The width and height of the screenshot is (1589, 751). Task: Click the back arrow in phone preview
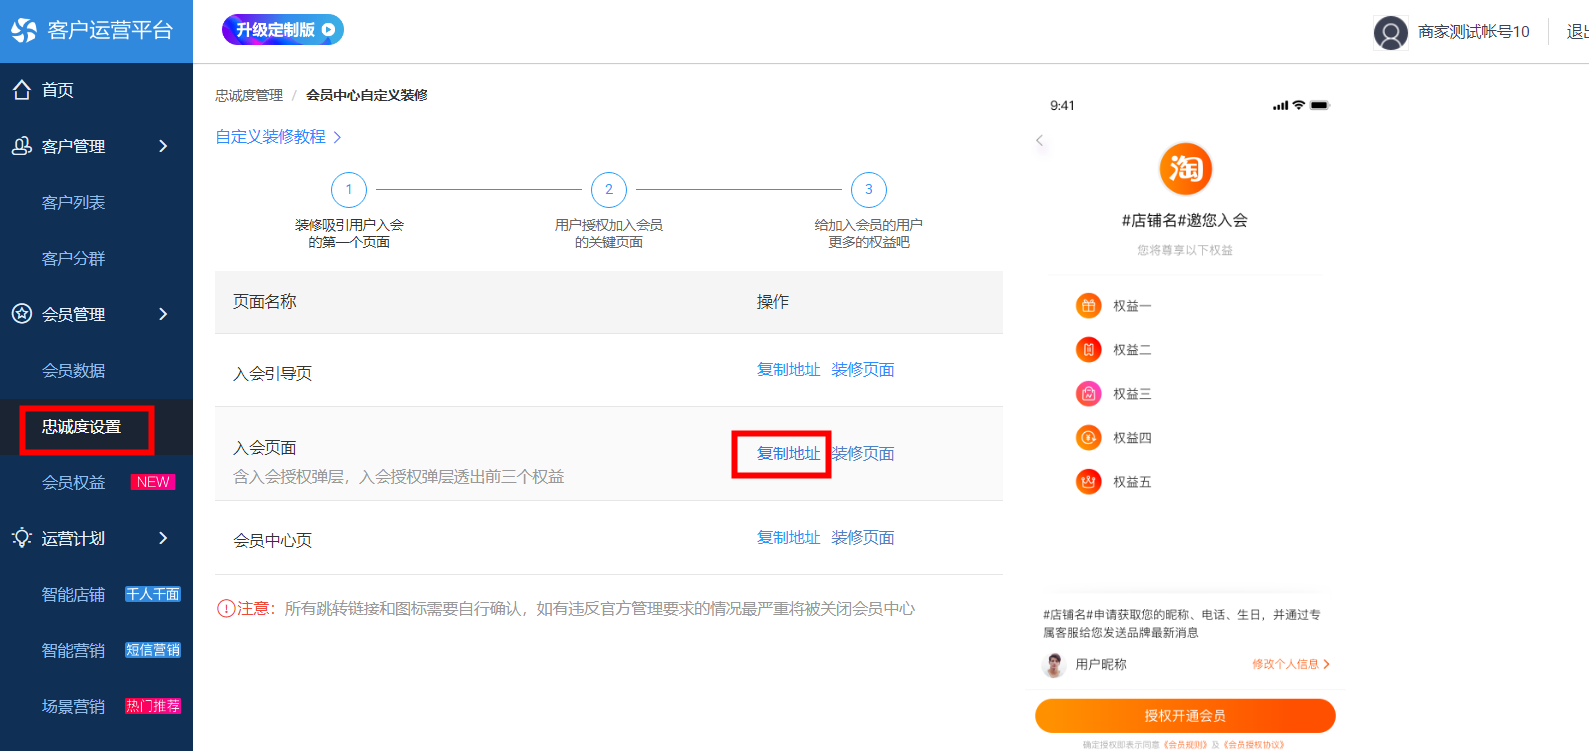(1040, 141)
